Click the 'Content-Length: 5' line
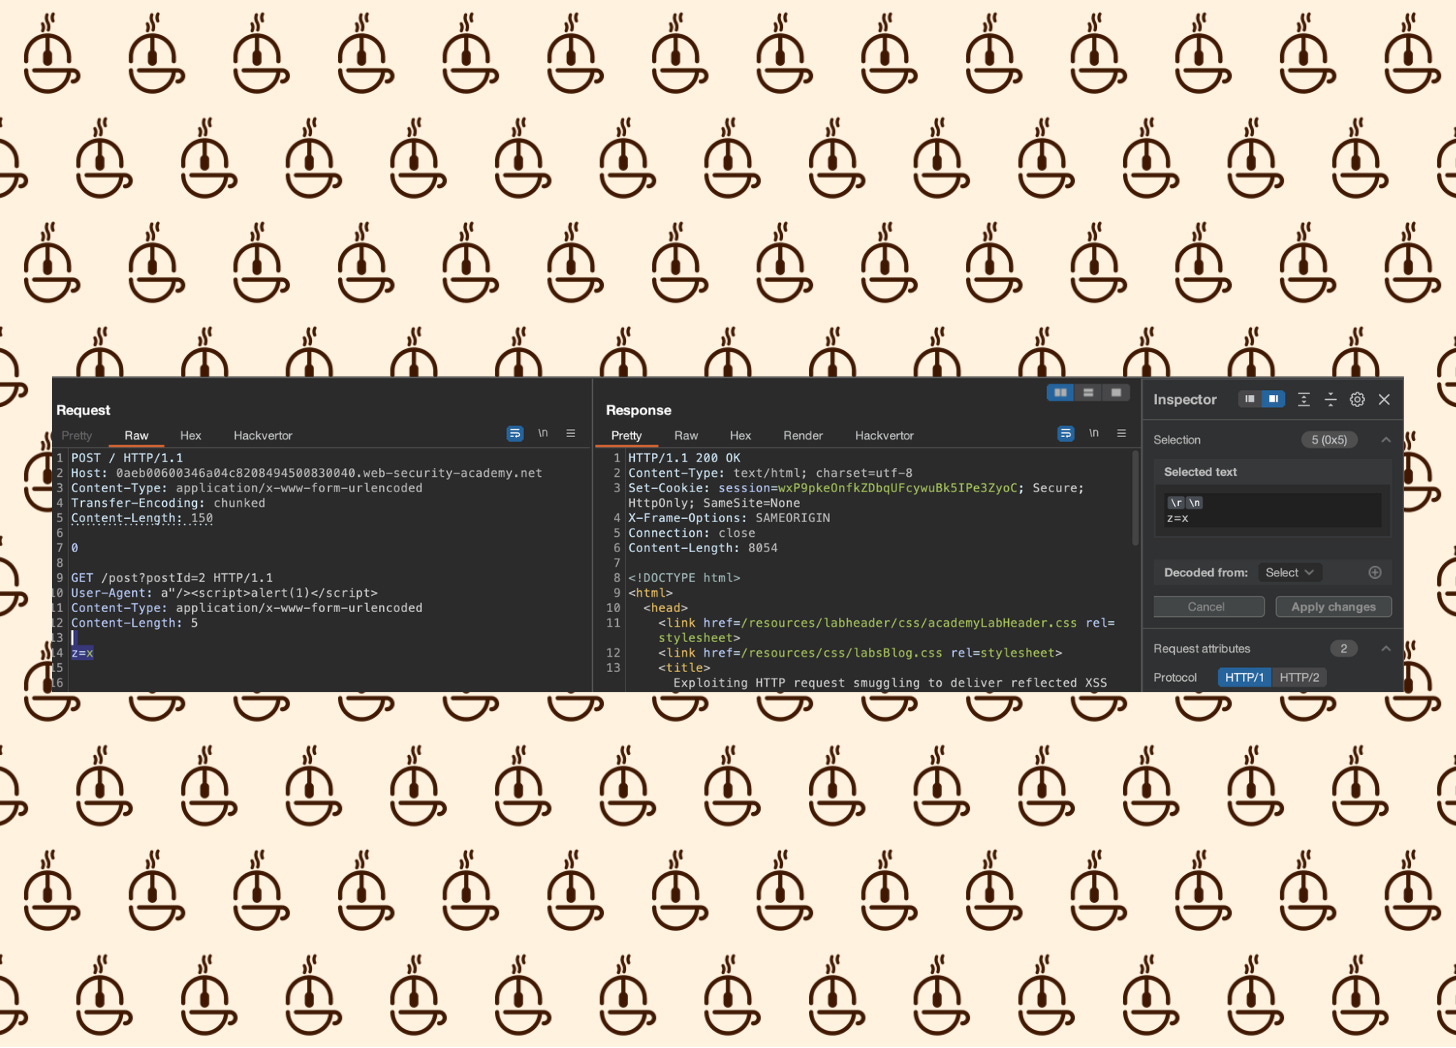This screenshot has width=1456, height=1048. pos(134,623)
